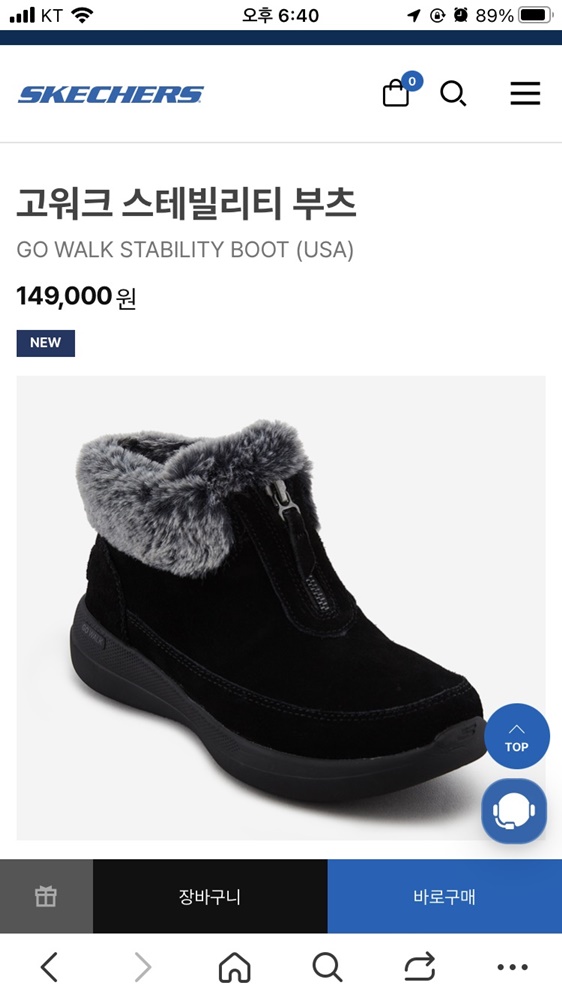This screenshot has width=562, height=1000.
Task: Go to Skechers home via logo
Action: [x=110, y=94]
